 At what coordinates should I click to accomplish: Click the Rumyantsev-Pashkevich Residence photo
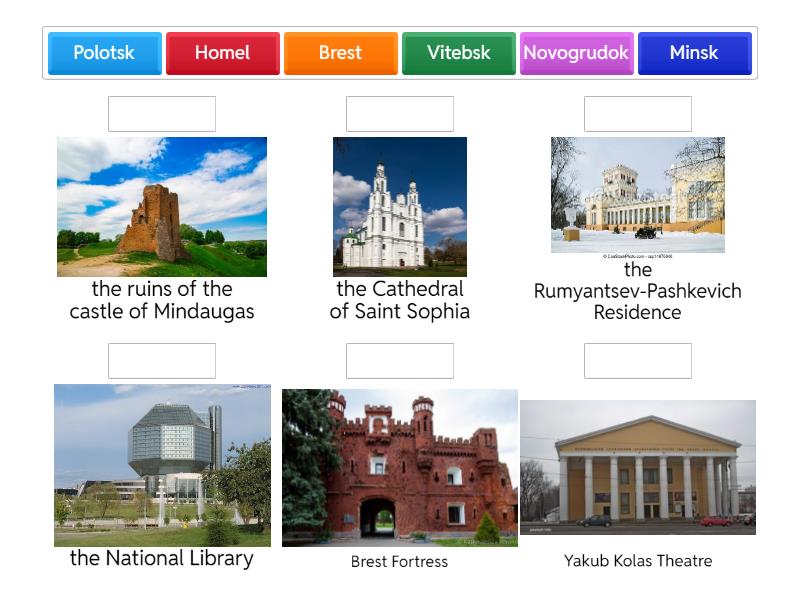(638, 196)
